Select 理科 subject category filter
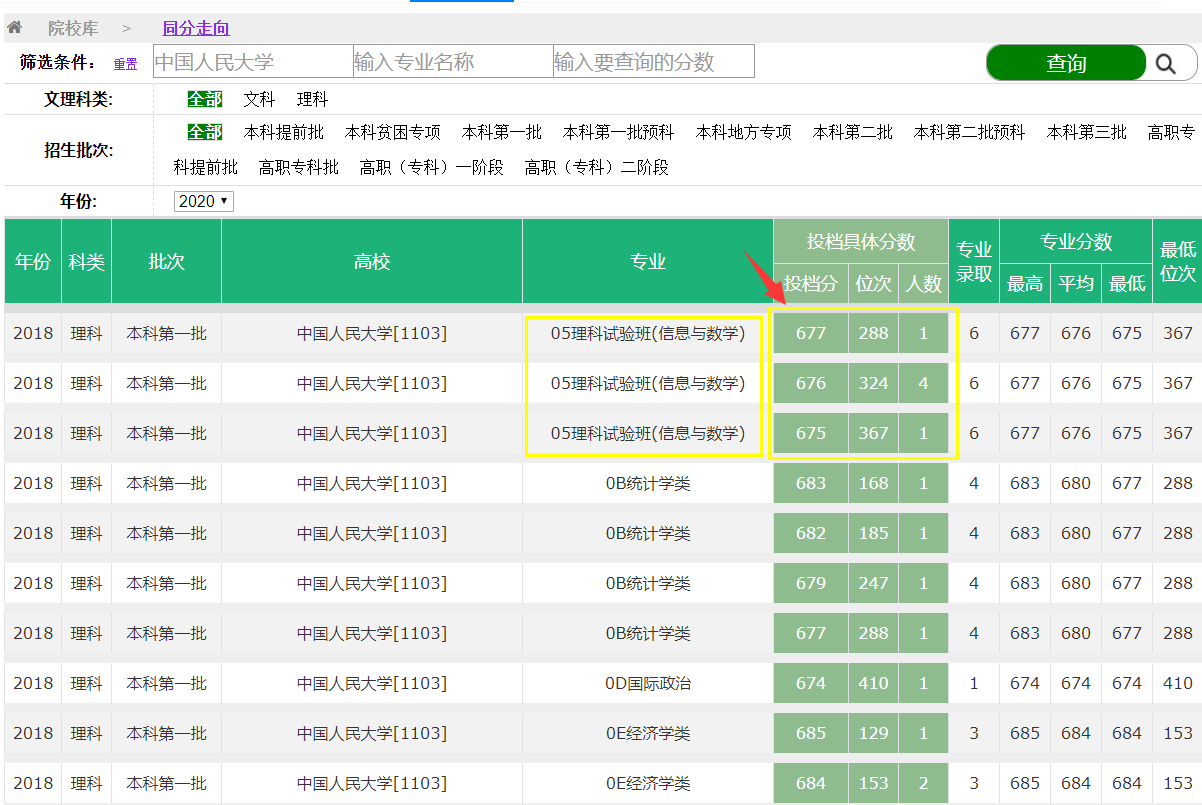 click(x=312, y=100)
